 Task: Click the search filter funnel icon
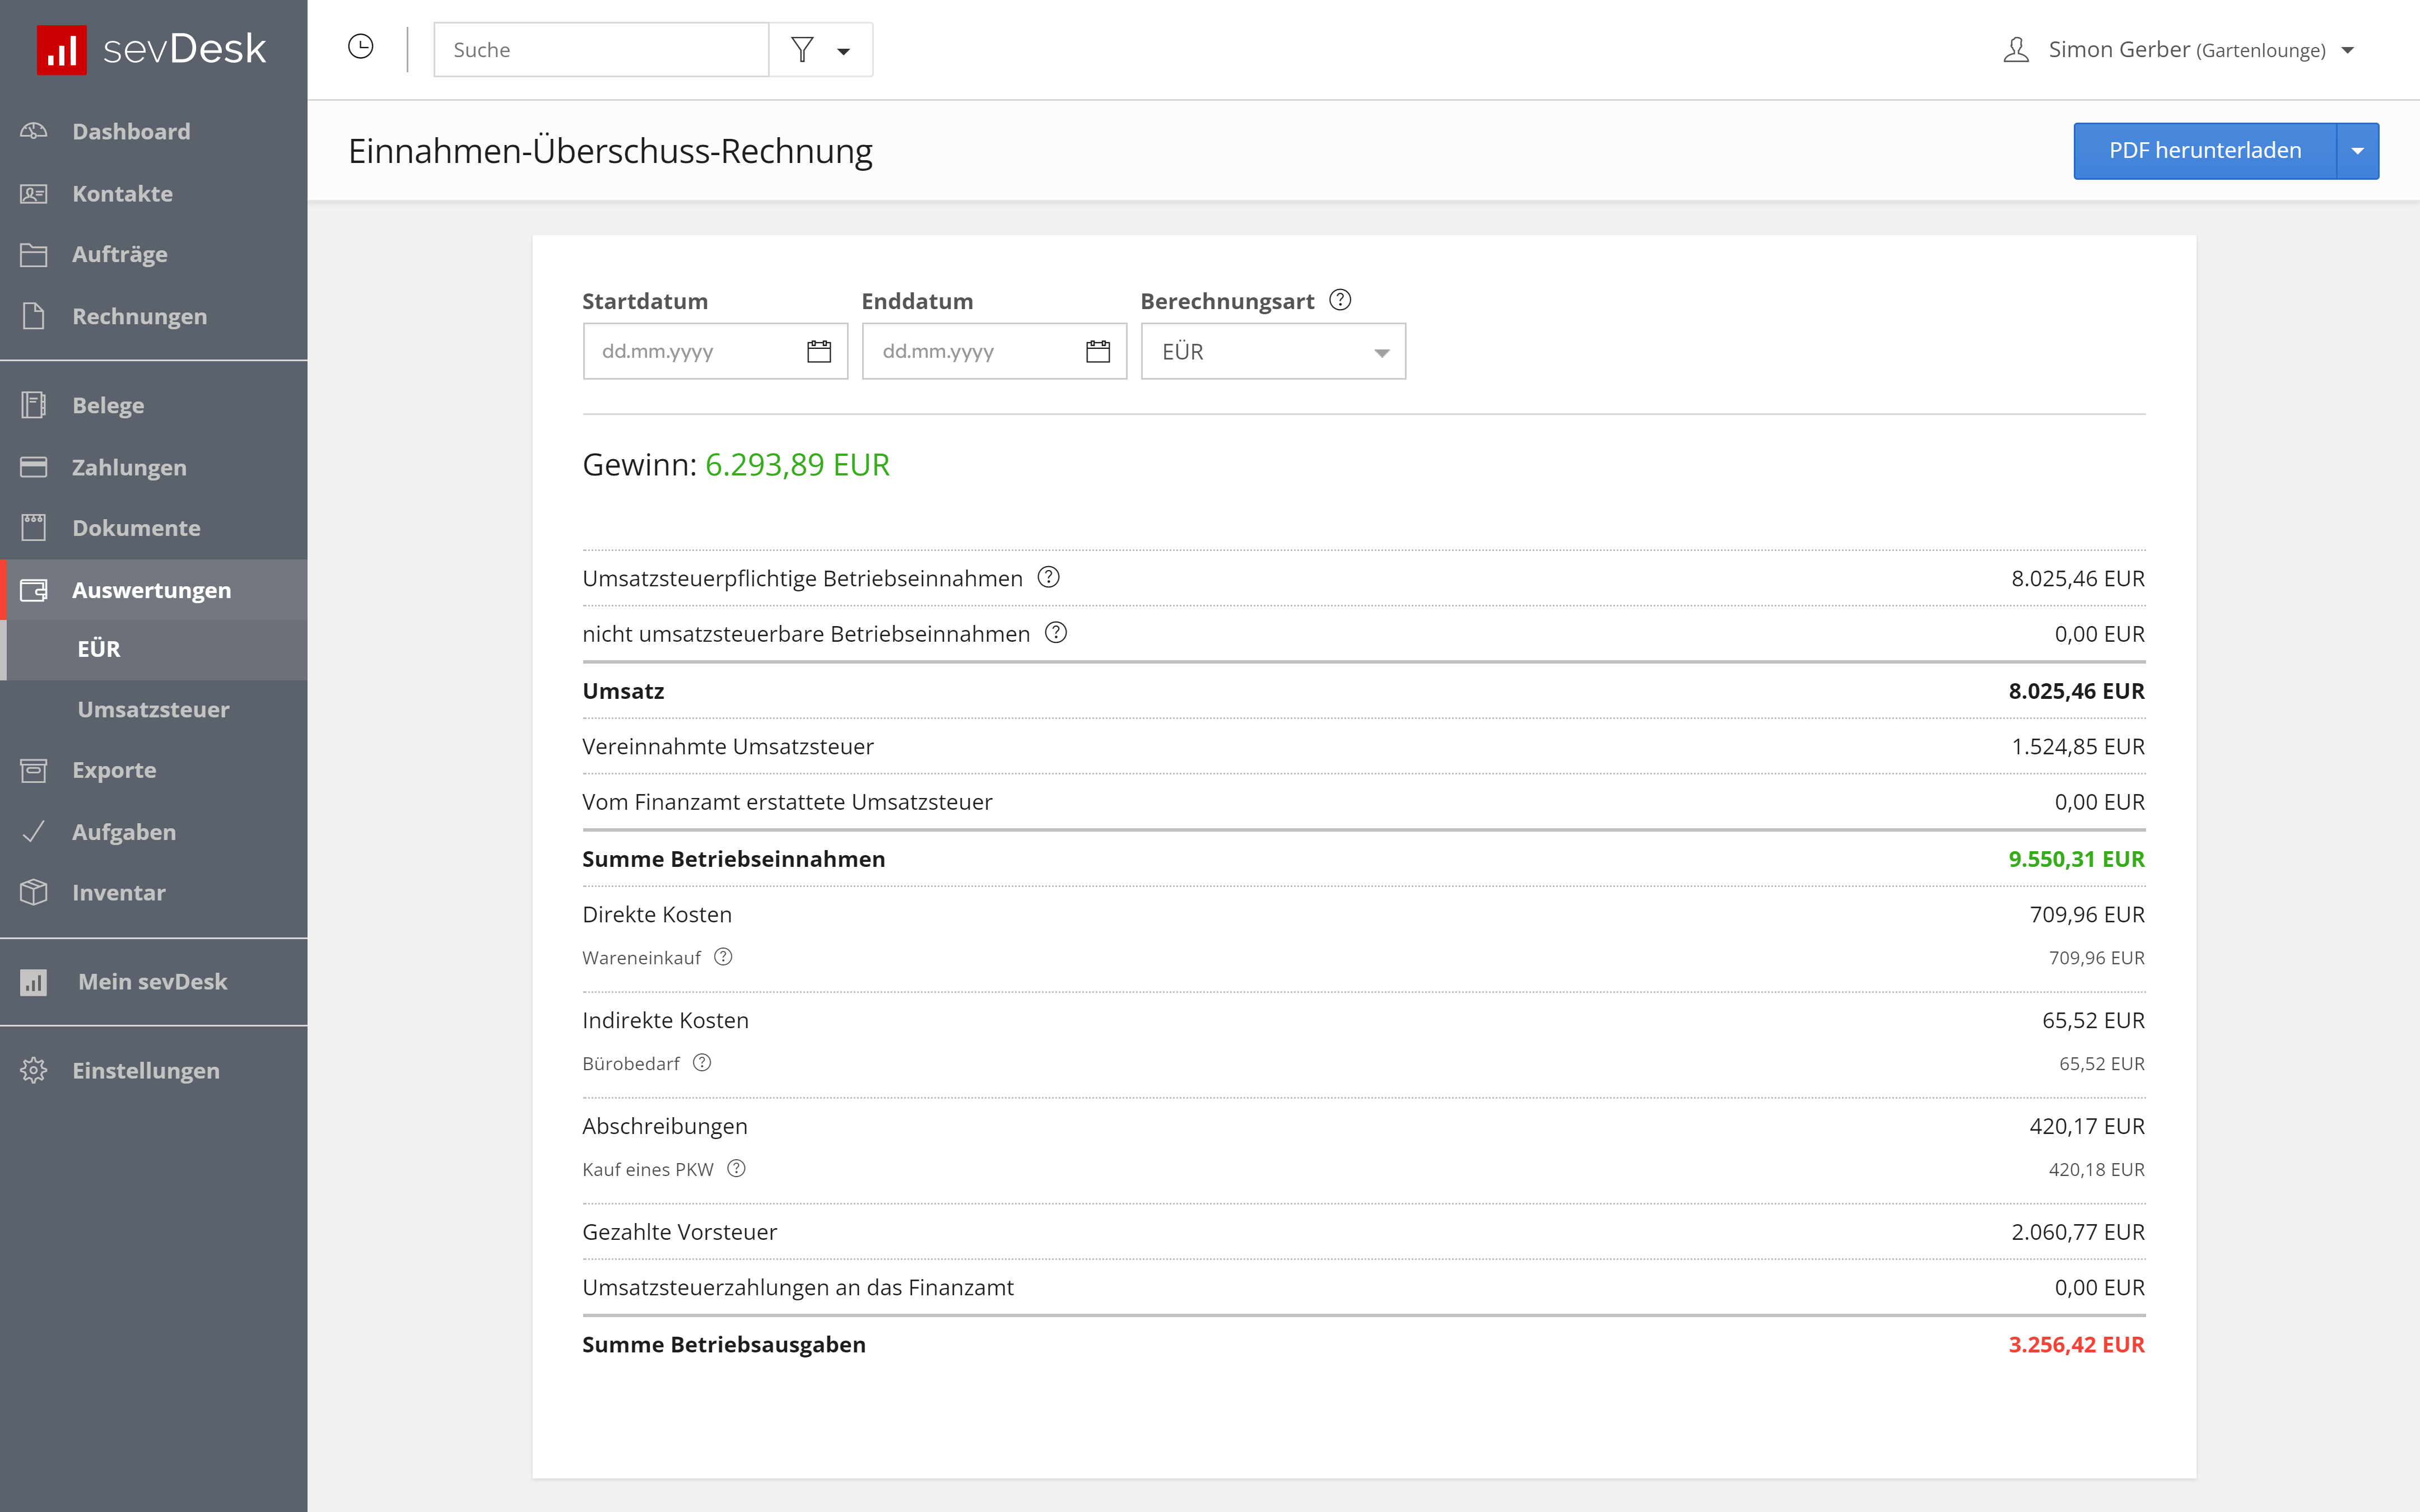point(802,49)
